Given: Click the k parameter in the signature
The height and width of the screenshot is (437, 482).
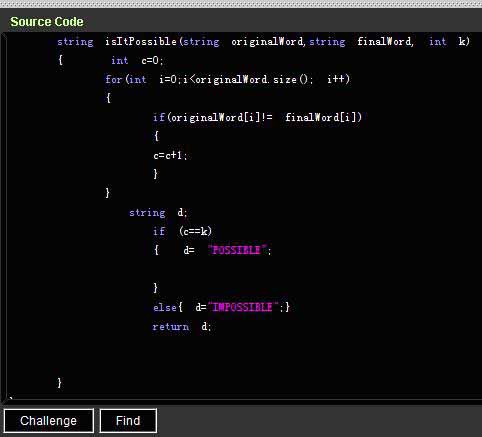Looking at the screenshot, I should pos(463,42).
